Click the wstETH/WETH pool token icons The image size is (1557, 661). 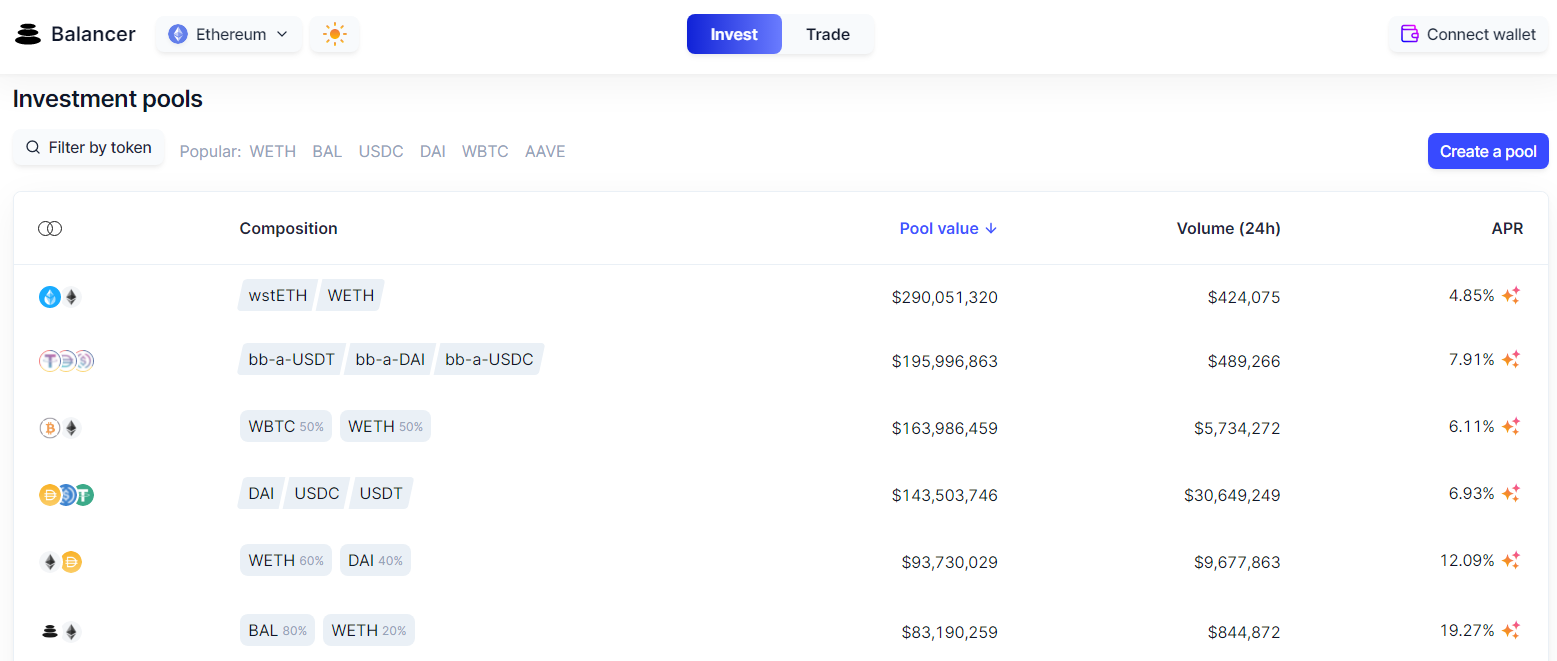[60, 297]
